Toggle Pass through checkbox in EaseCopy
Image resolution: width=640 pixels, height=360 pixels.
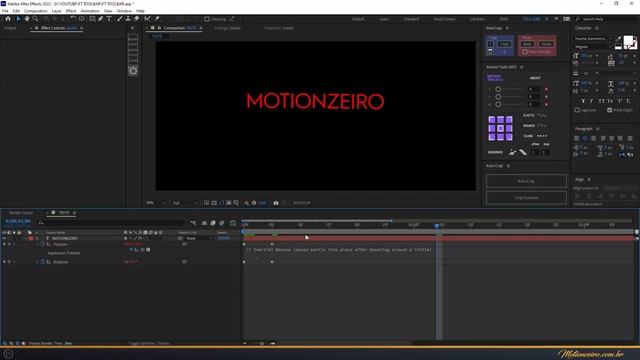click(525, 52)
